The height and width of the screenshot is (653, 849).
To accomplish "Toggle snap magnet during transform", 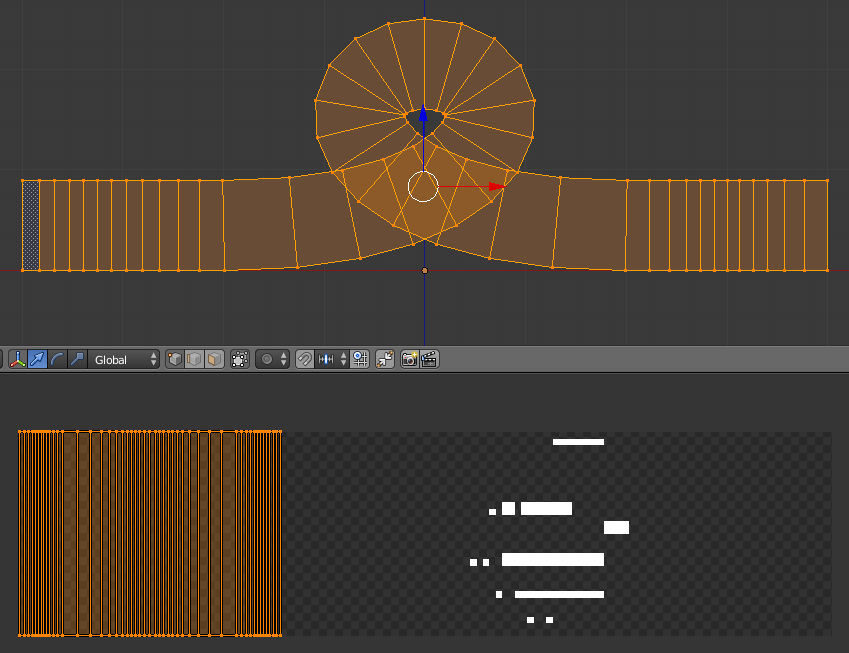I will tap(305, 360).
